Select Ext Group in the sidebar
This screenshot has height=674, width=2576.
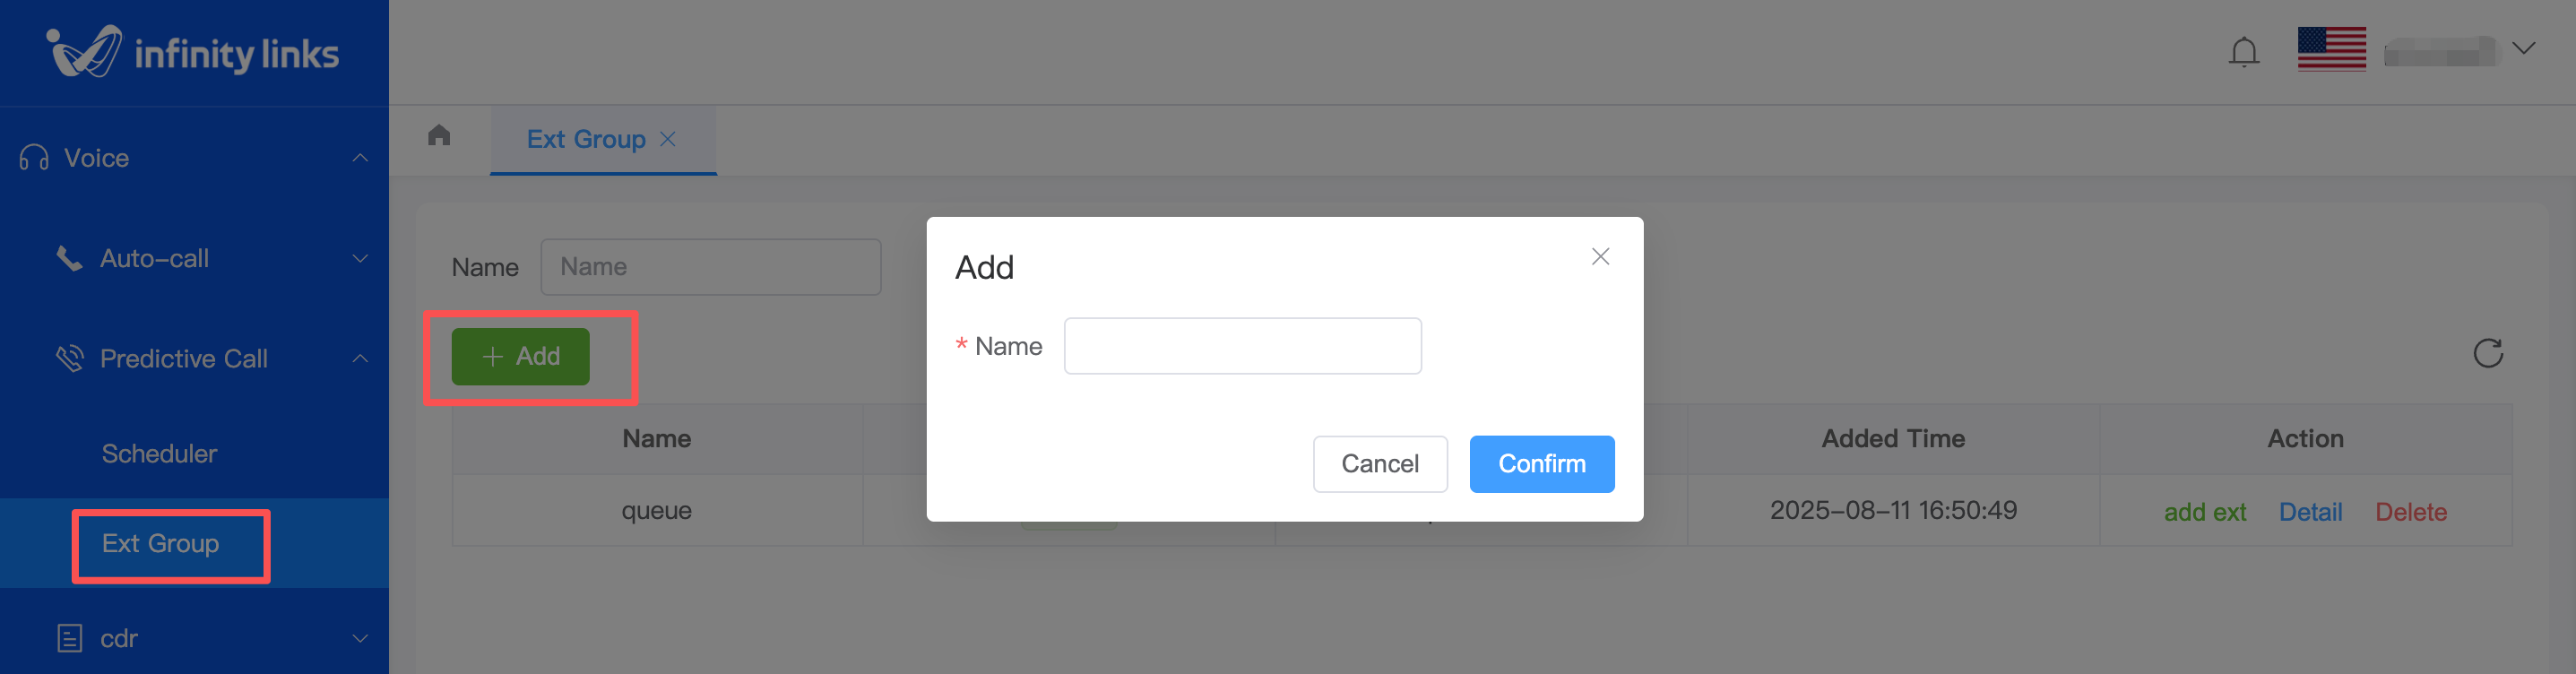click(160, 544)
